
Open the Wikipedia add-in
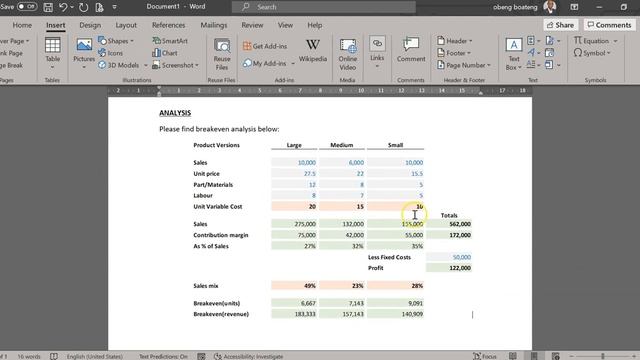coord(313,51)
